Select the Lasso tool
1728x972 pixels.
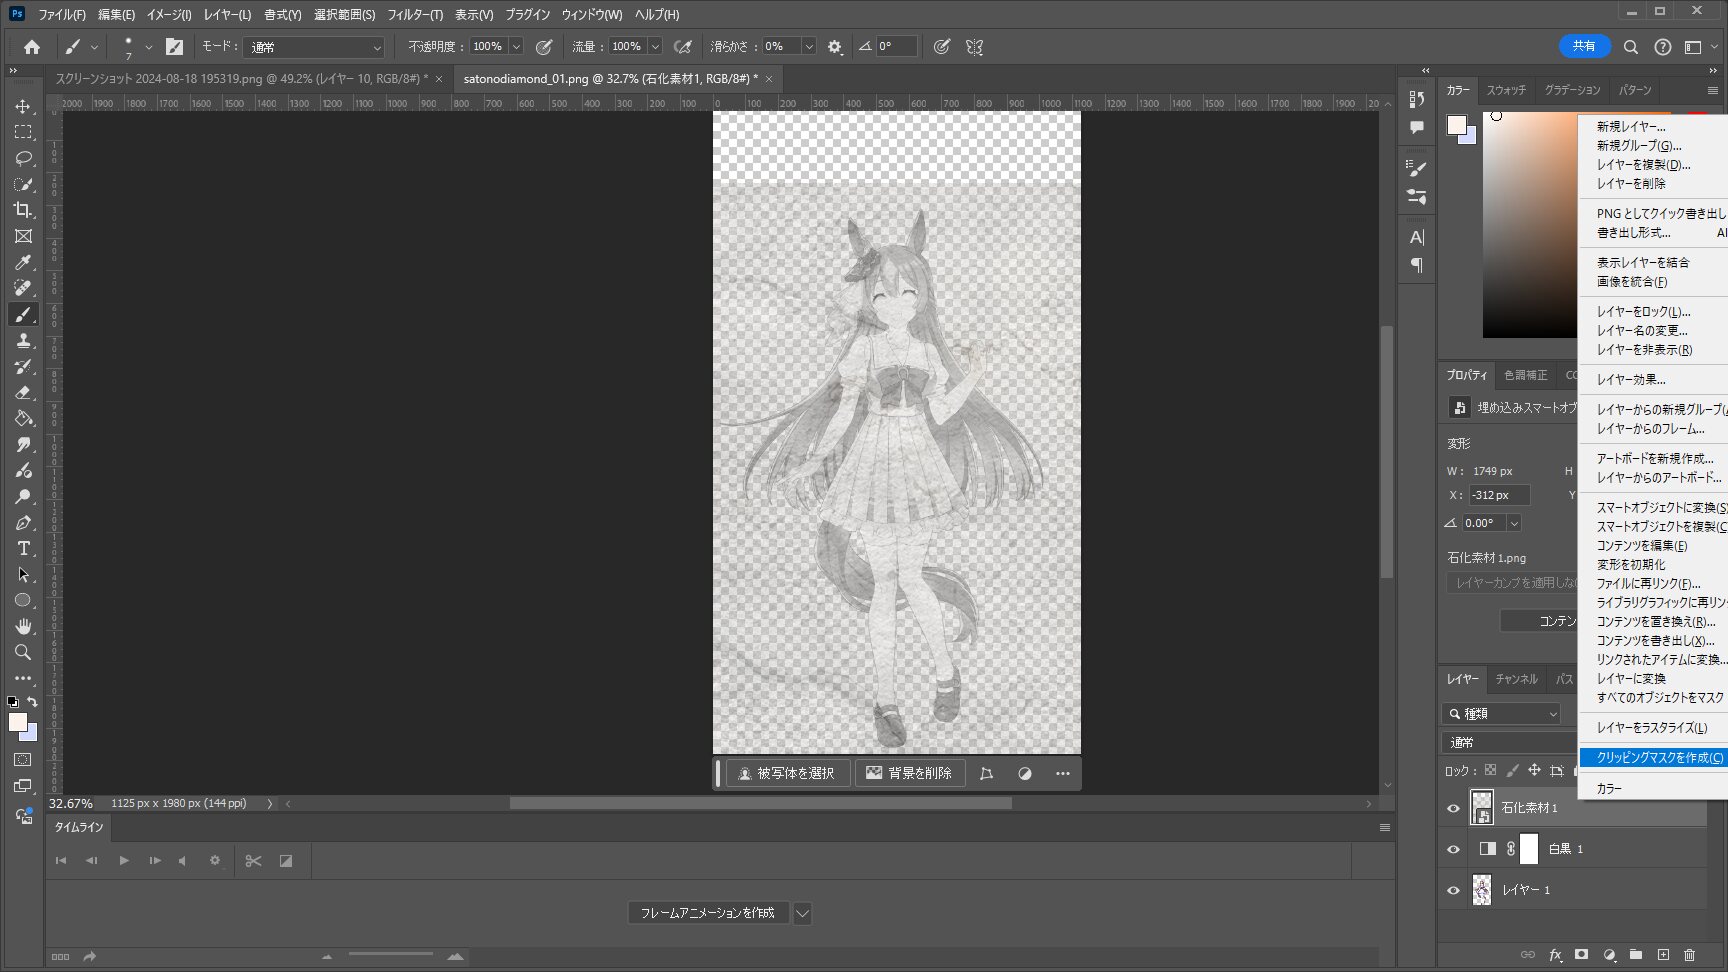tap(23, 158)
